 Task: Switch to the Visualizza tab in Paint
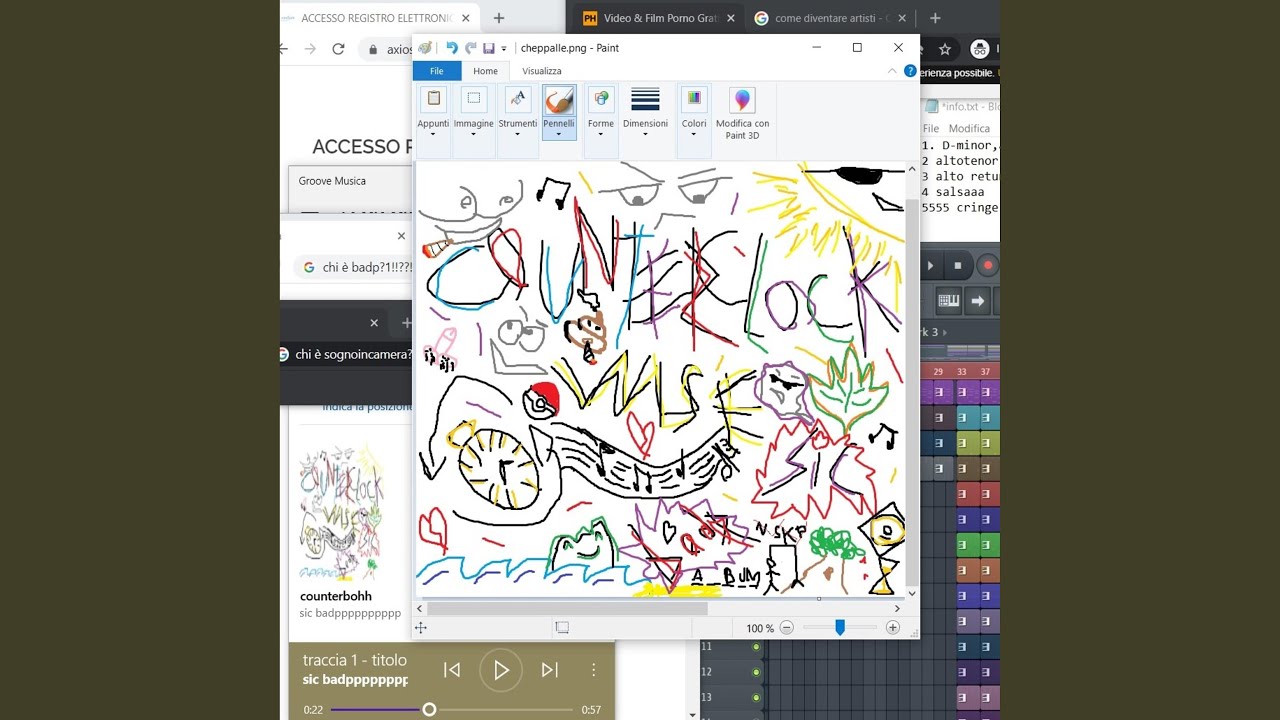pyautogui.click(x=542, y=71)
